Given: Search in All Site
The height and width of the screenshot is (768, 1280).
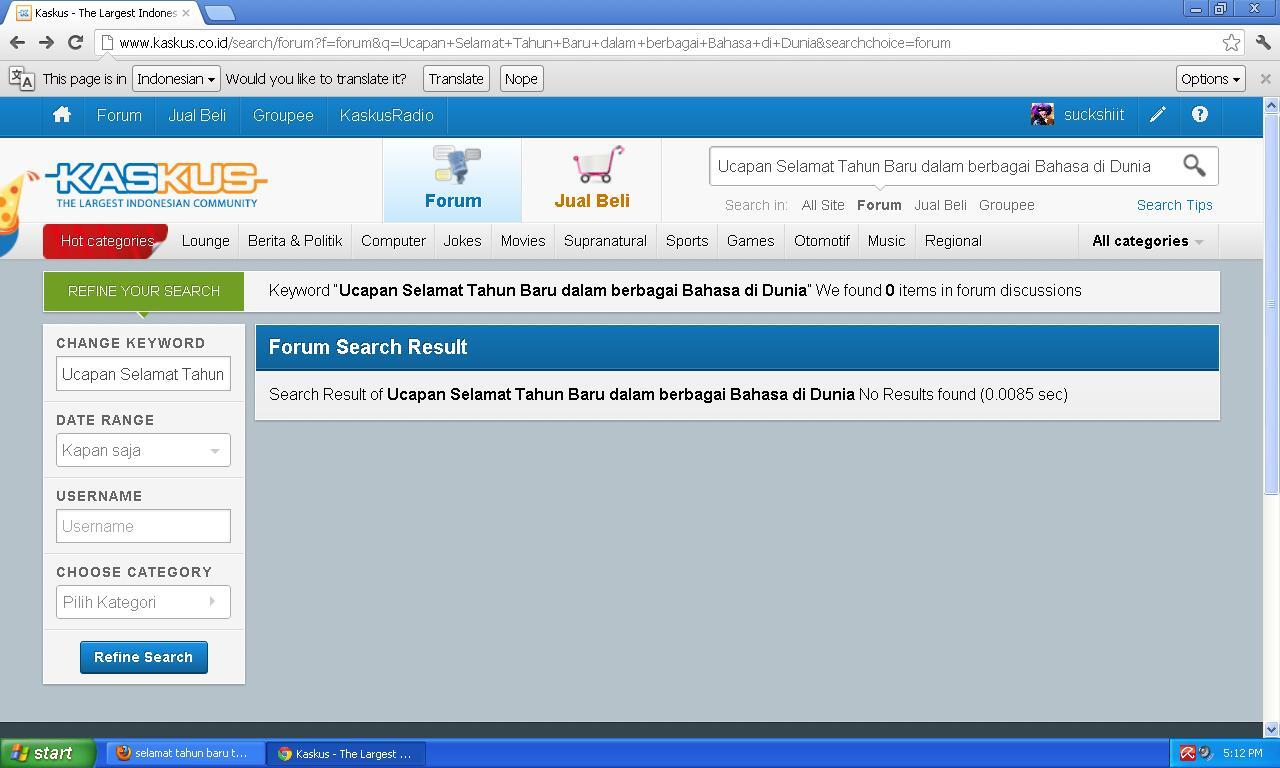Looking at the screenshot, I should click(823, 205).
